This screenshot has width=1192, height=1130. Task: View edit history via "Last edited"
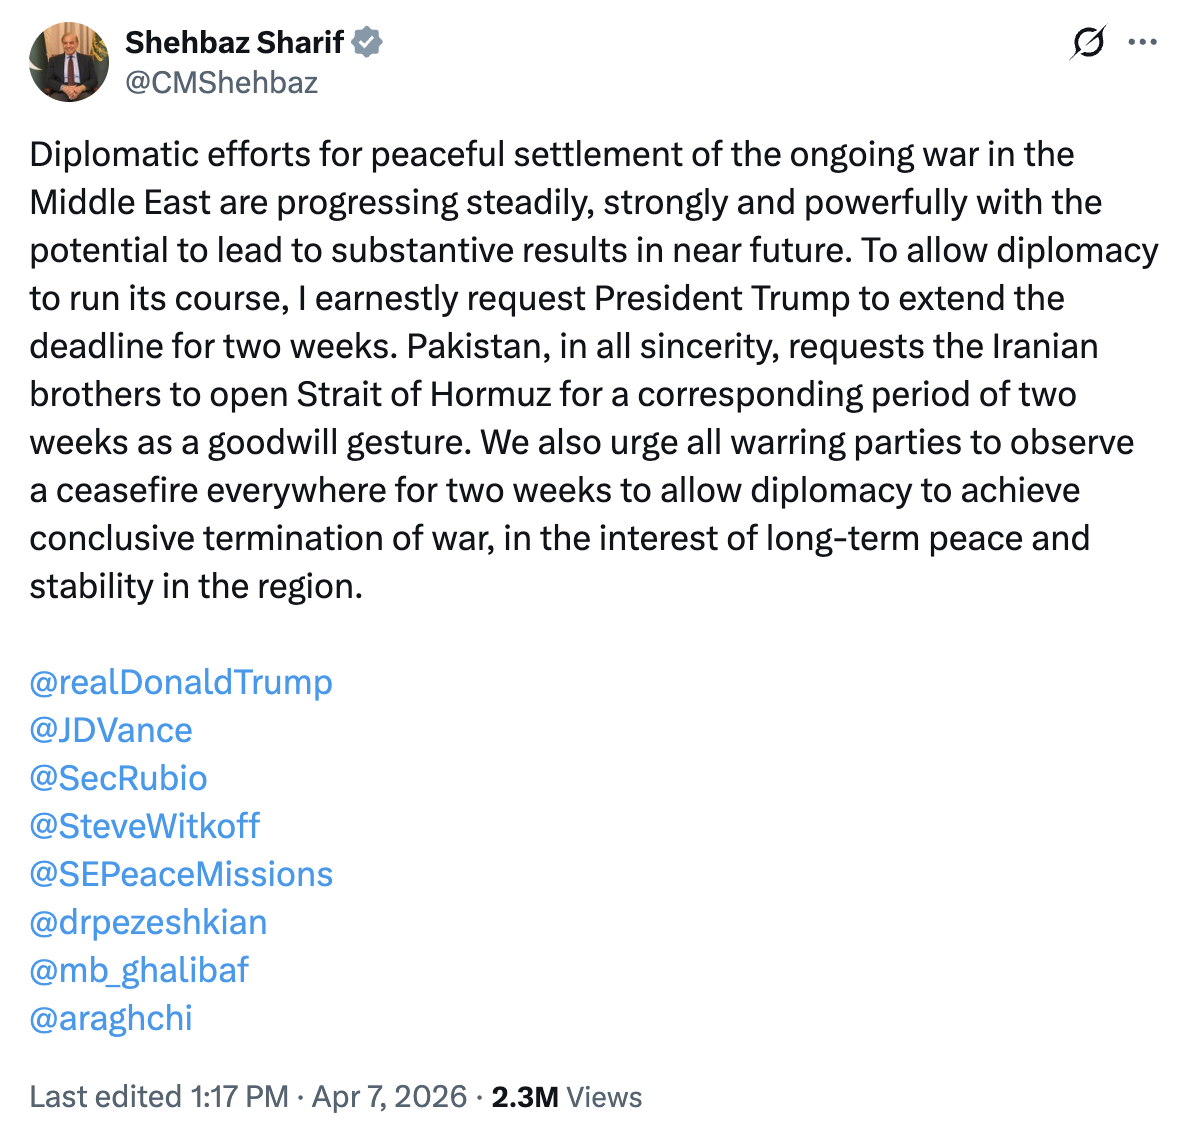point(105,1097)
